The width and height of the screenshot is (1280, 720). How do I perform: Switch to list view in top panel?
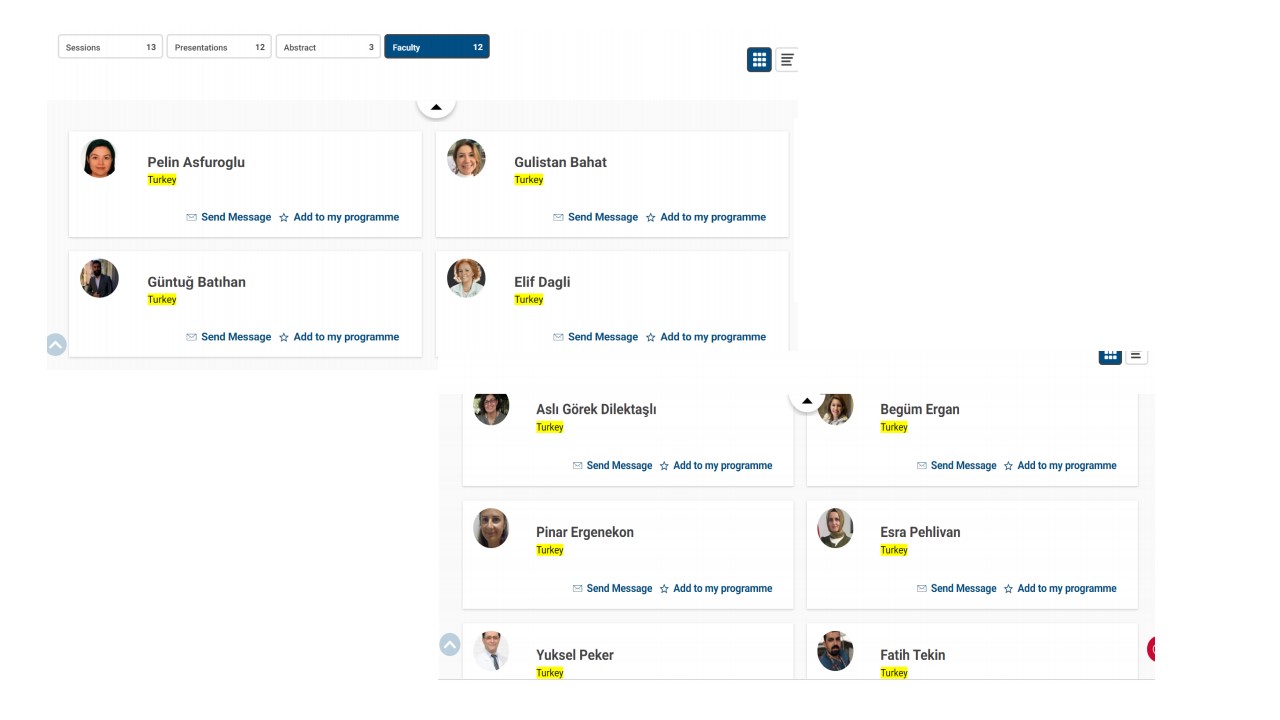point(787,60)
